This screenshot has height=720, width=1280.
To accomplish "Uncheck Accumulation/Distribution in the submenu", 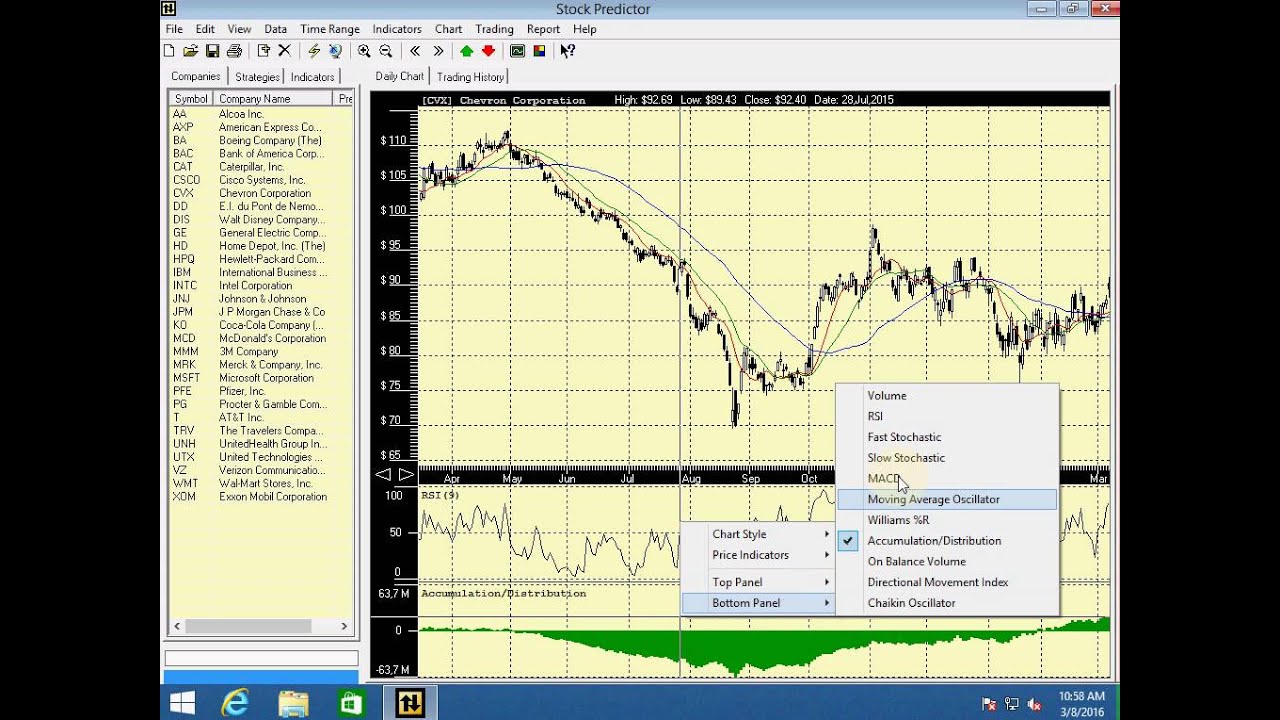I will point(947,541).
